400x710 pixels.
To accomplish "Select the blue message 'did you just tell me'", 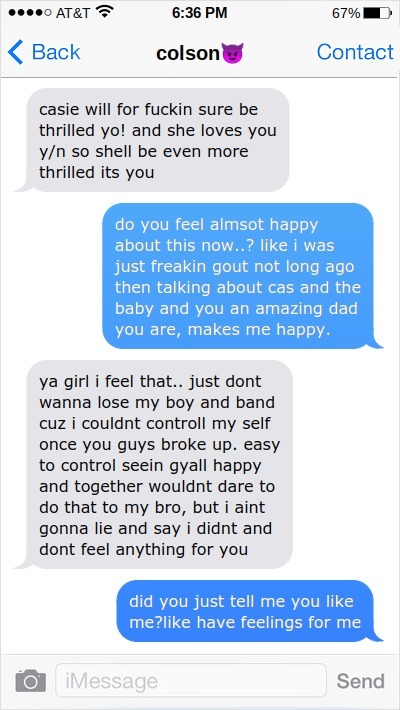I will click(x=249, y=611).
